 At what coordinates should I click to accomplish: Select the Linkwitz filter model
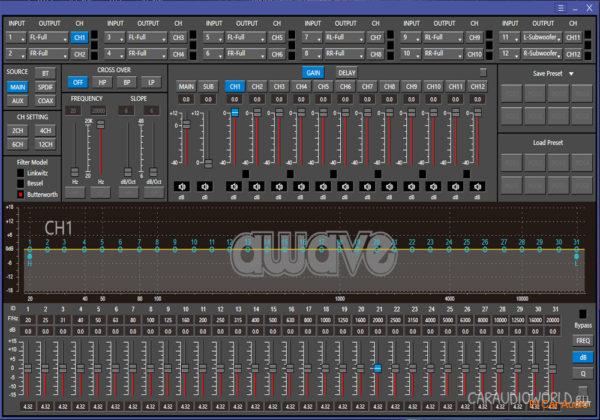(21, 173)
